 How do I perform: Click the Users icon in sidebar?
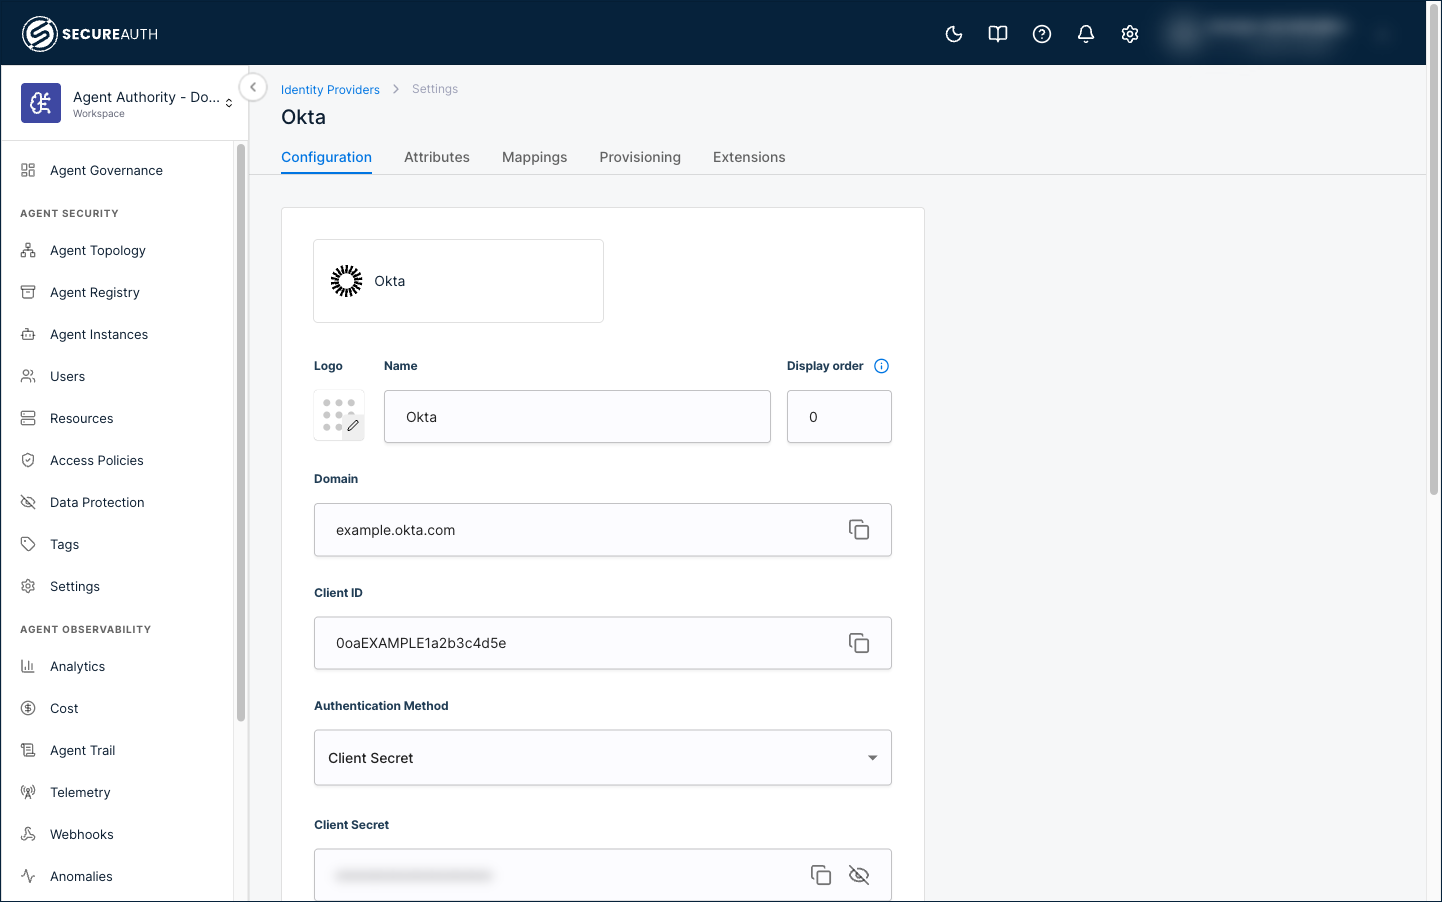28,376
